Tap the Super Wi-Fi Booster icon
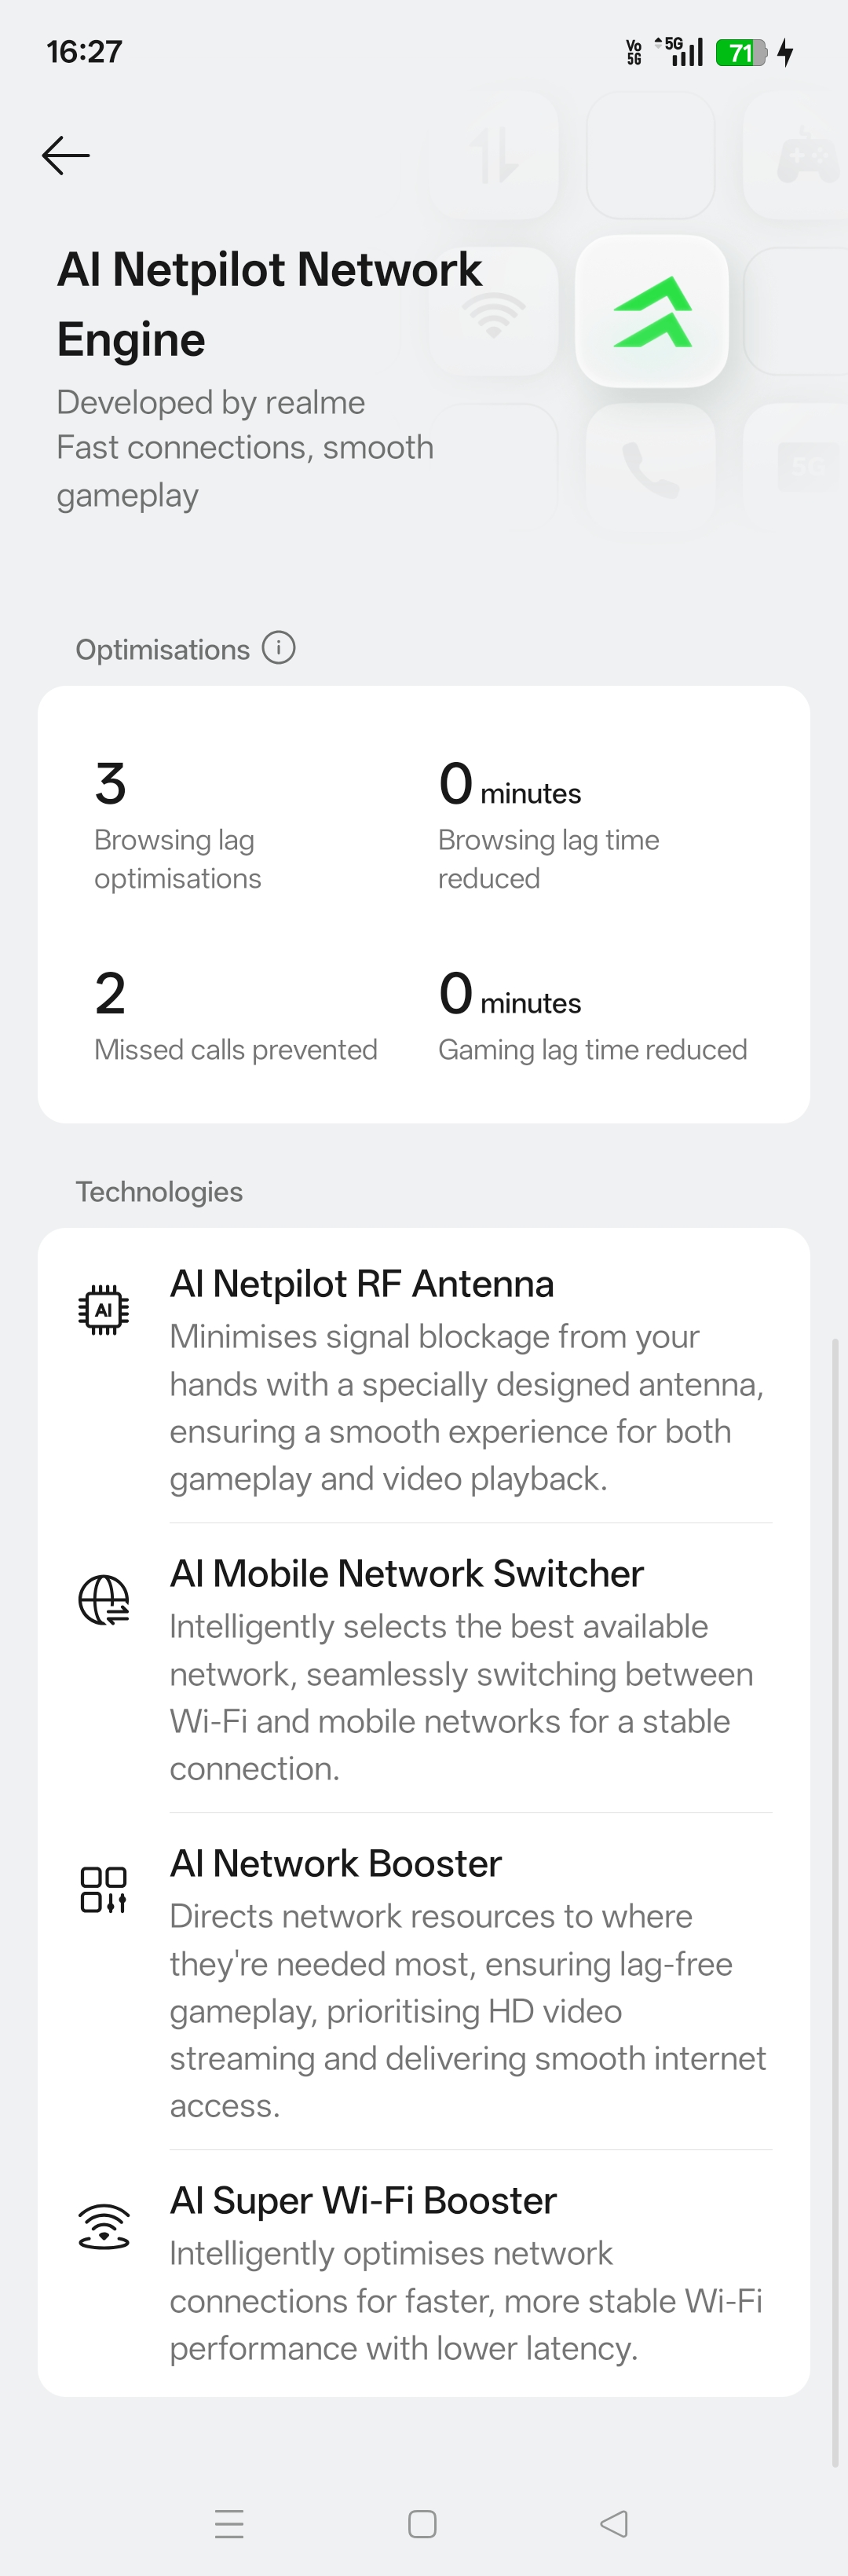Image resolution: width=848 pixels, height=2576 pixels. (x=104, y=2226)
